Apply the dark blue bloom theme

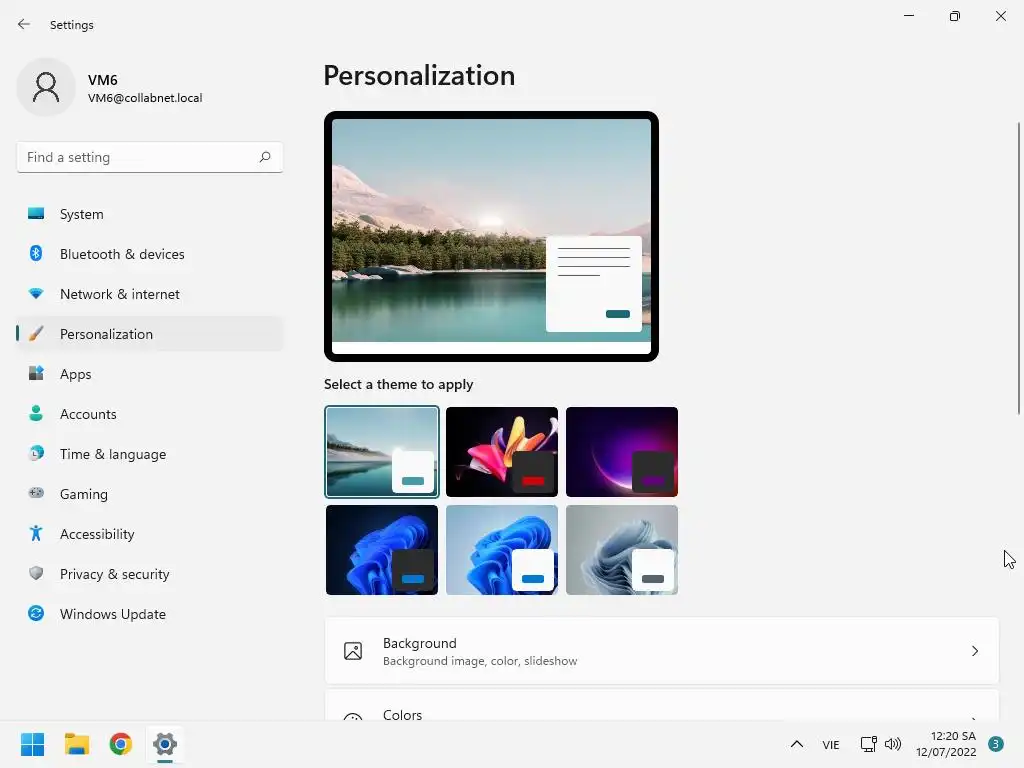click(382, 550)
